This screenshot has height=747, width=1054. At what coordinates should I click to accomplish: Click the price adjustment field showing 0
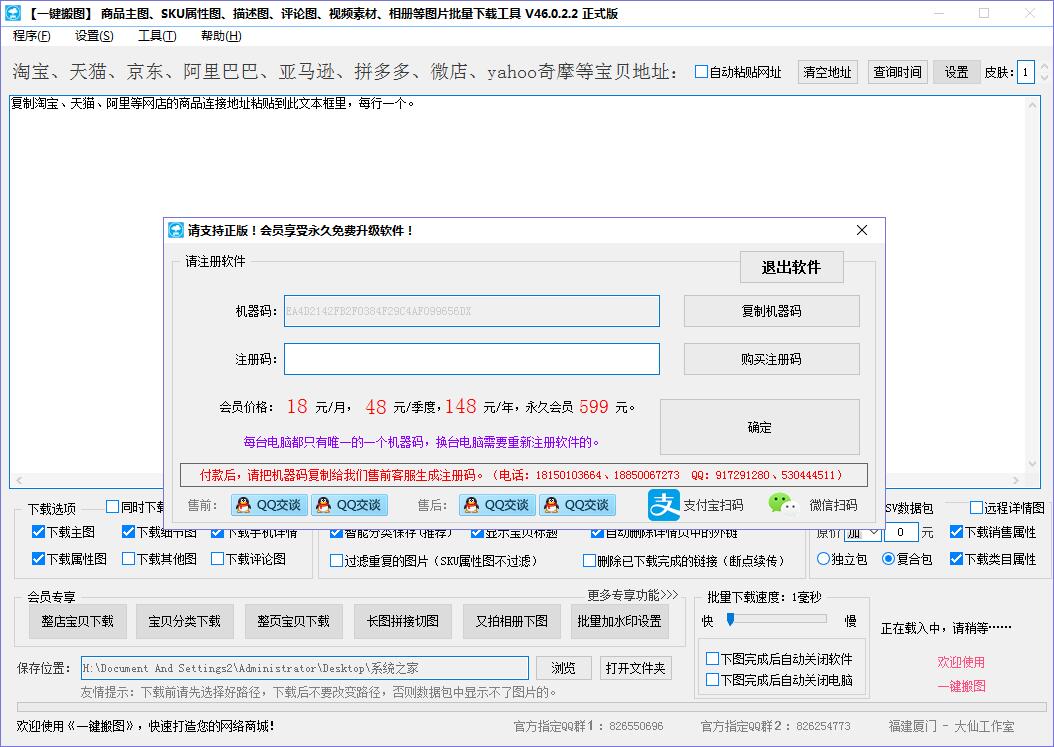901,533
